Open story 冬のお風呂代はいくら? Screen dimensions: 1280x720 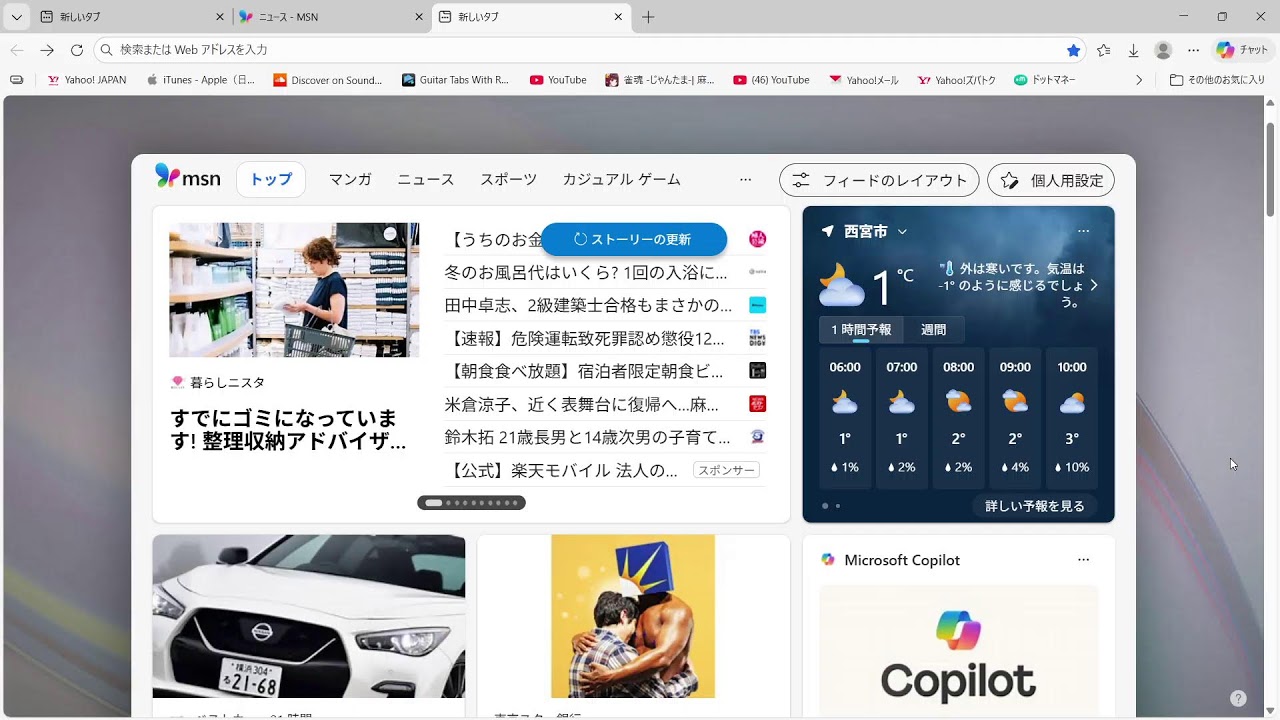tap(586, 272)
